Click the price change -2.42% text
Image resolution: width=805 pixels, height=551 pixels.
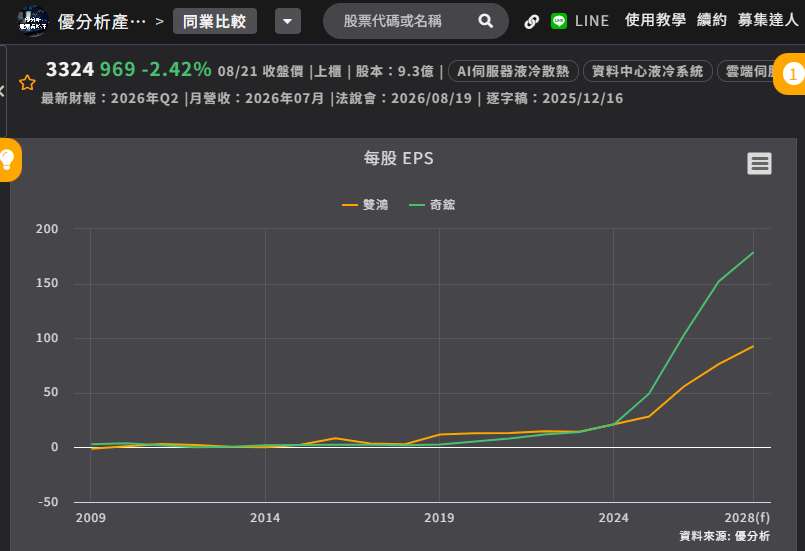(176, 69)
